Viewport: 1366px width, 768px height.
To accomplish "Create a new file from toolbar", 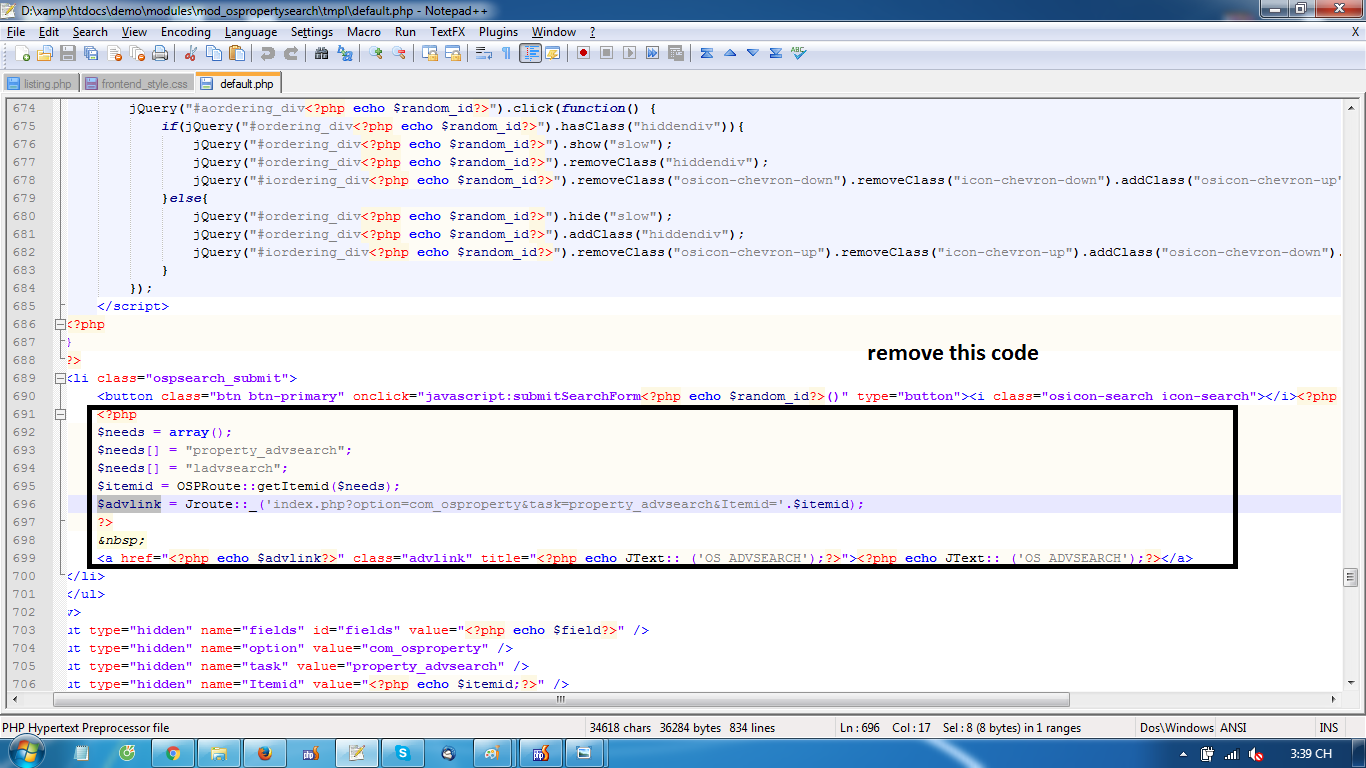I will point(22,53).
